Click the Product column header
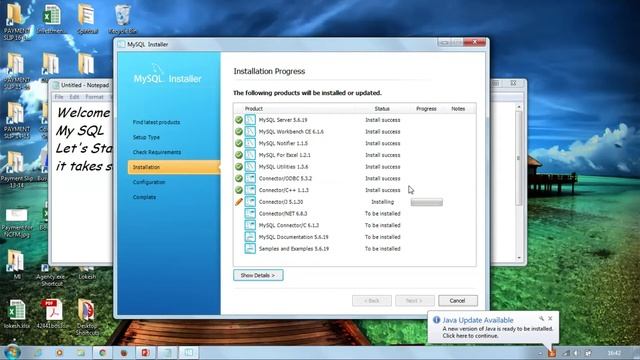This screenshot has height=360, width=640. point(253,109)
